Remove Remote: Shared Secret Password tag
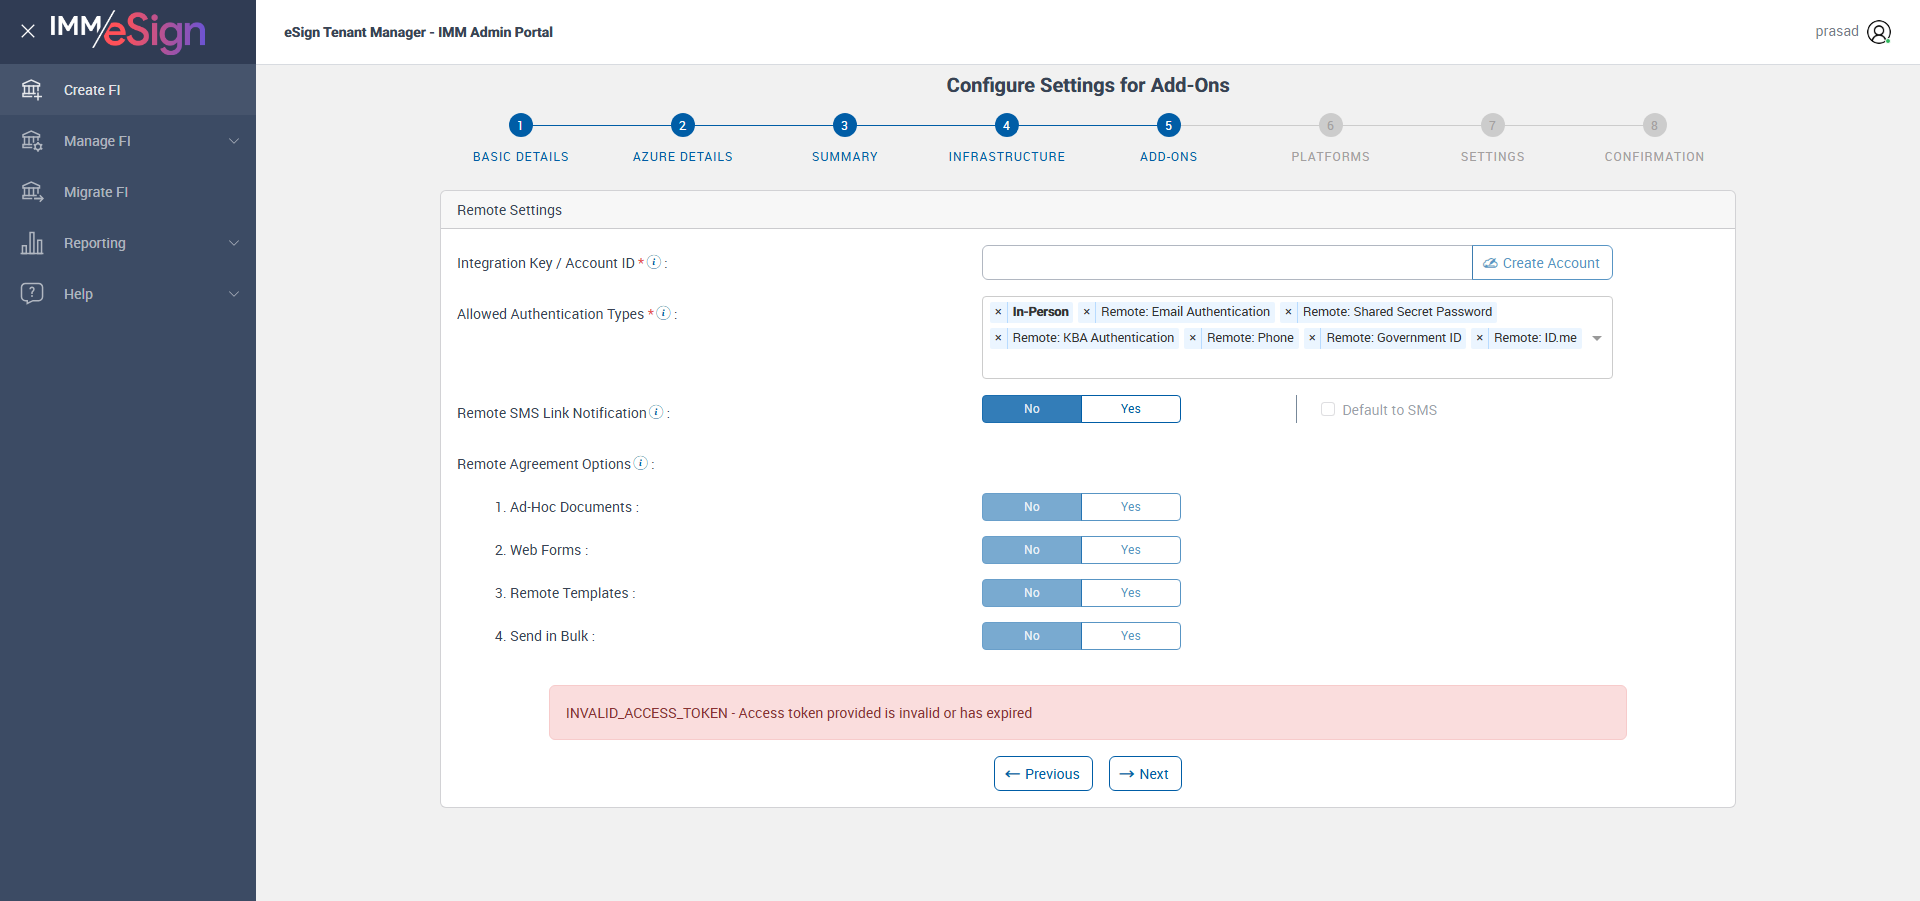1920x901 pixels. coord(1288,312)
